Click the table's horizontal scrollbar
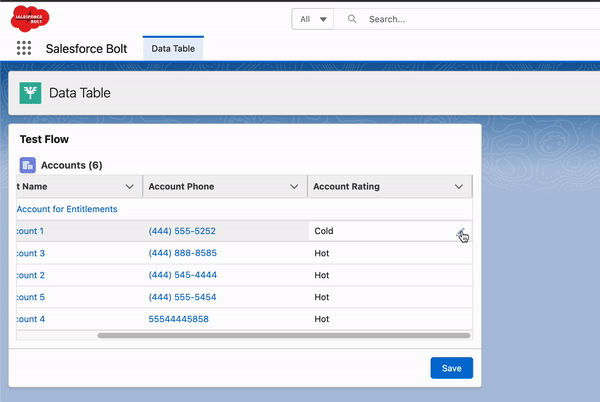 coord(284,335)
